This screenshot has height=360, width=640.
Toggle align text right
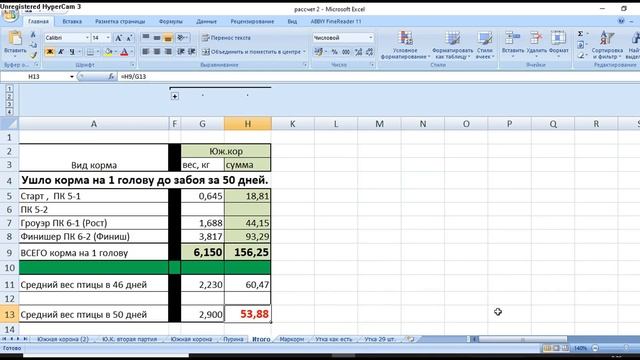[168, 52]
